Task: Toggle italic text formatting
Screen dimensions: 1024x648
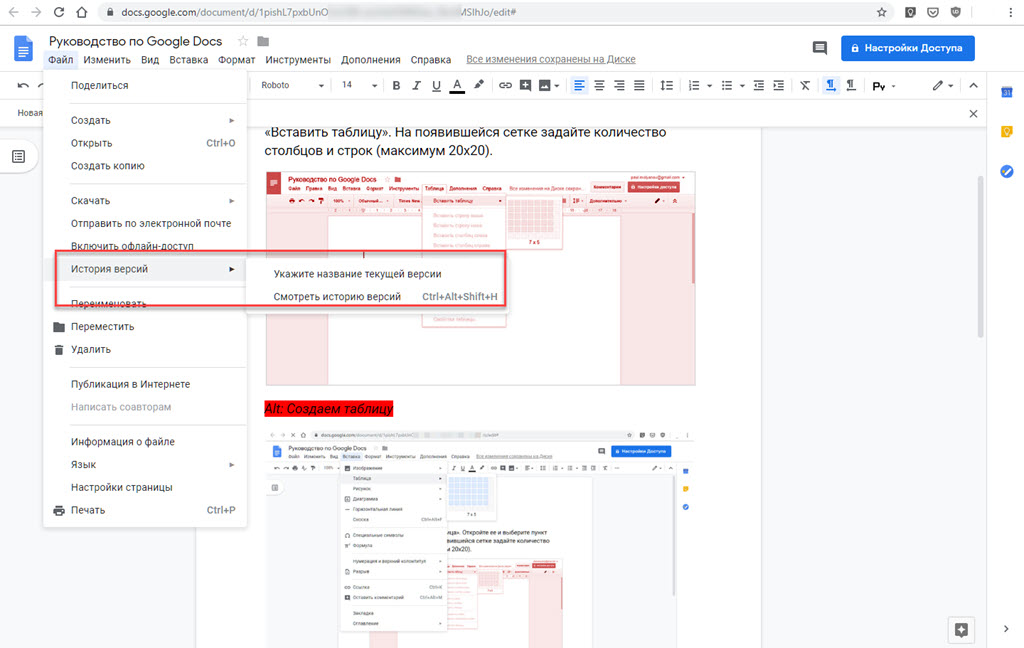Action: [x=416, y=86]
